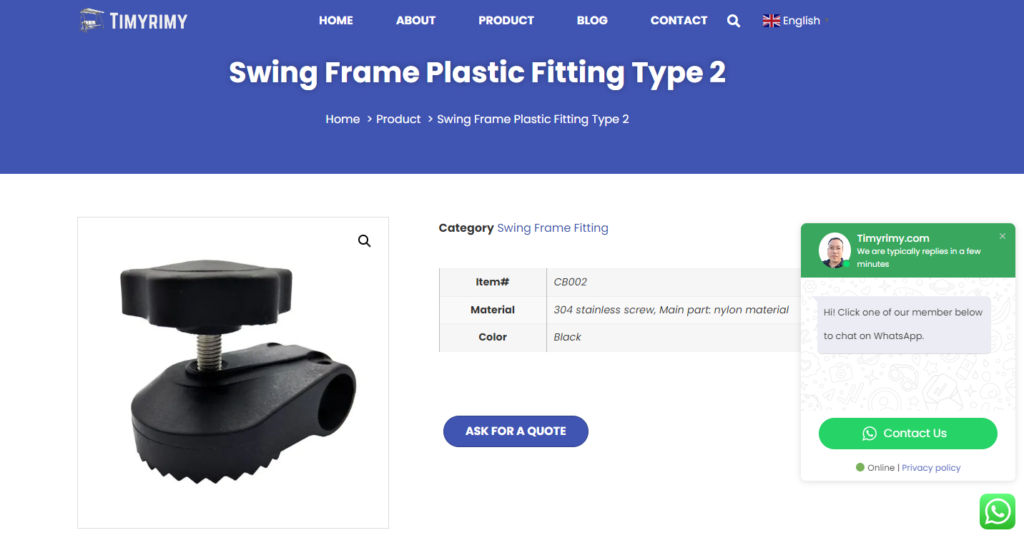Navigate to the CONTACT page
1024x538 pixels.
pyautogui.click(x=679, y=20)
